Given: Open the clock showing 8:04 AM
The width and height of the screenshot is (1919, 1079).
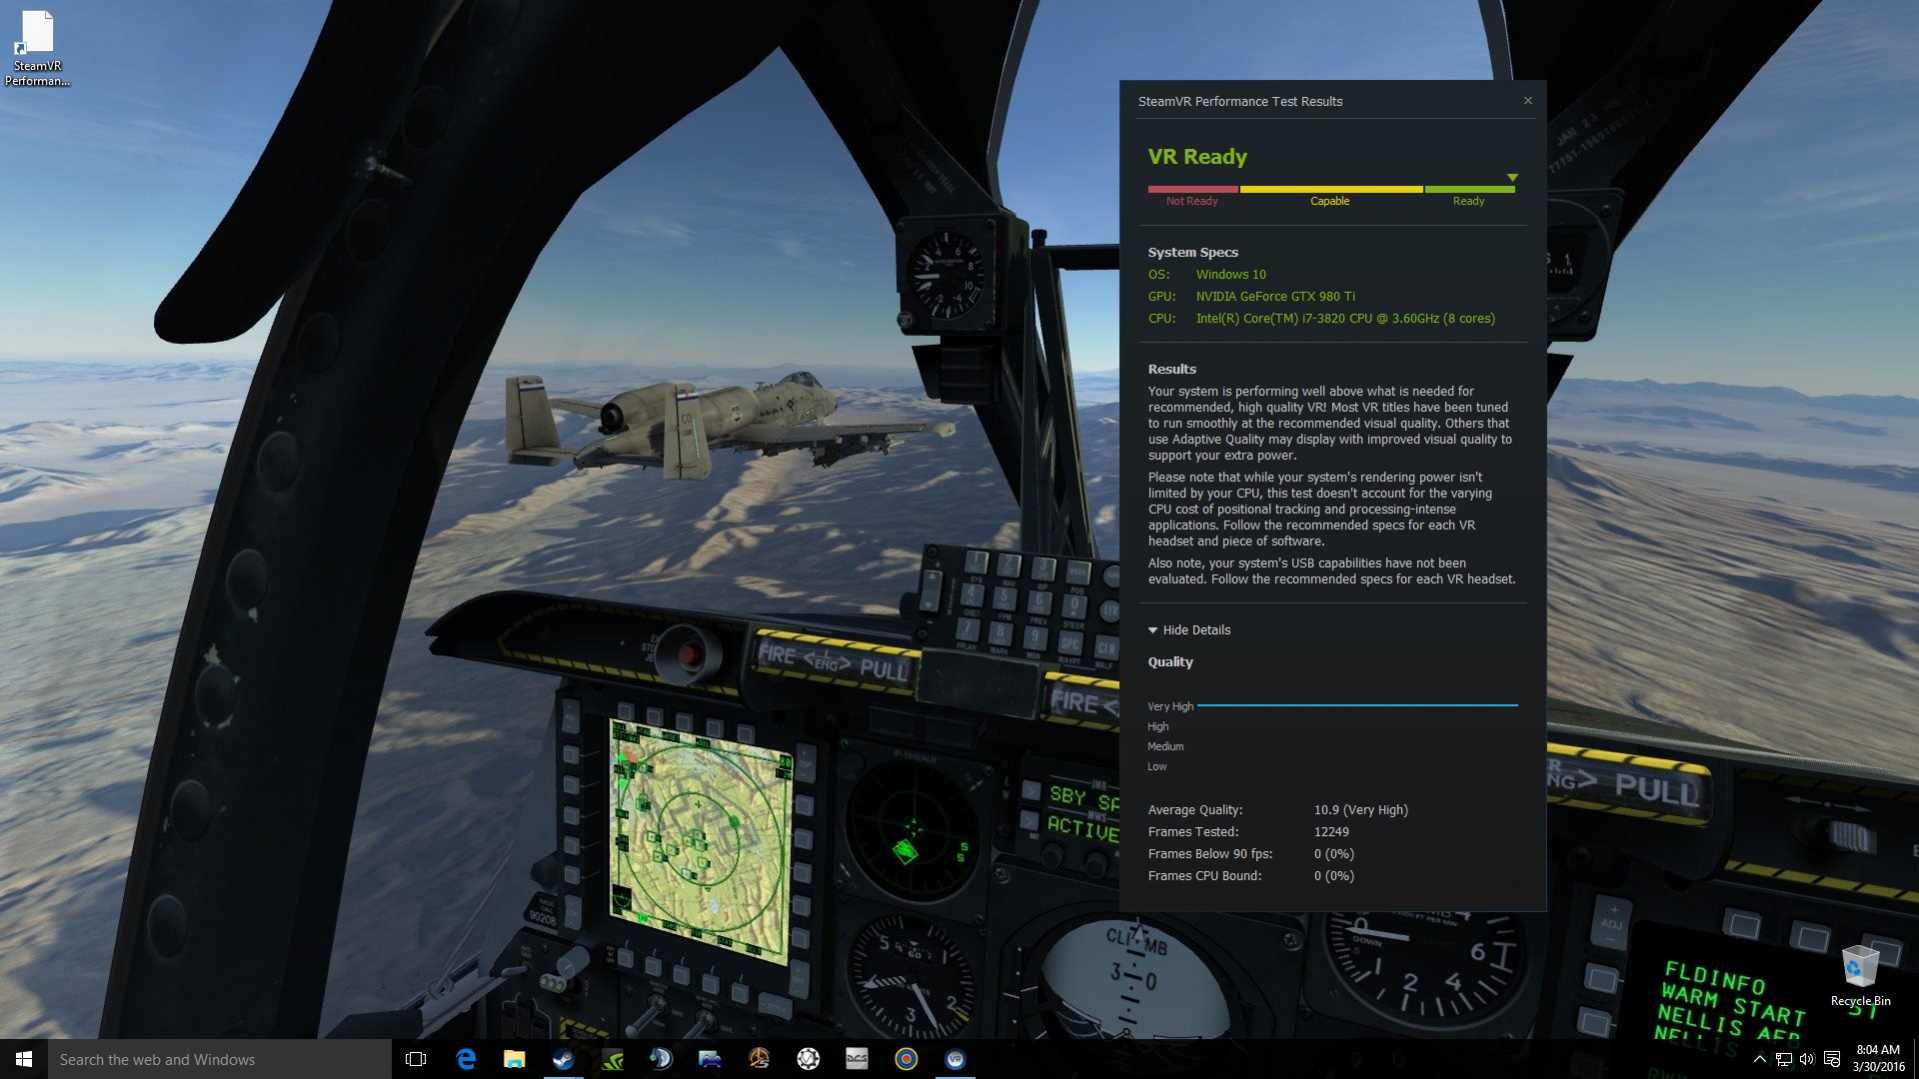Looking at the screenshot, I should pyautogui.click(x=1878, y=1058).
